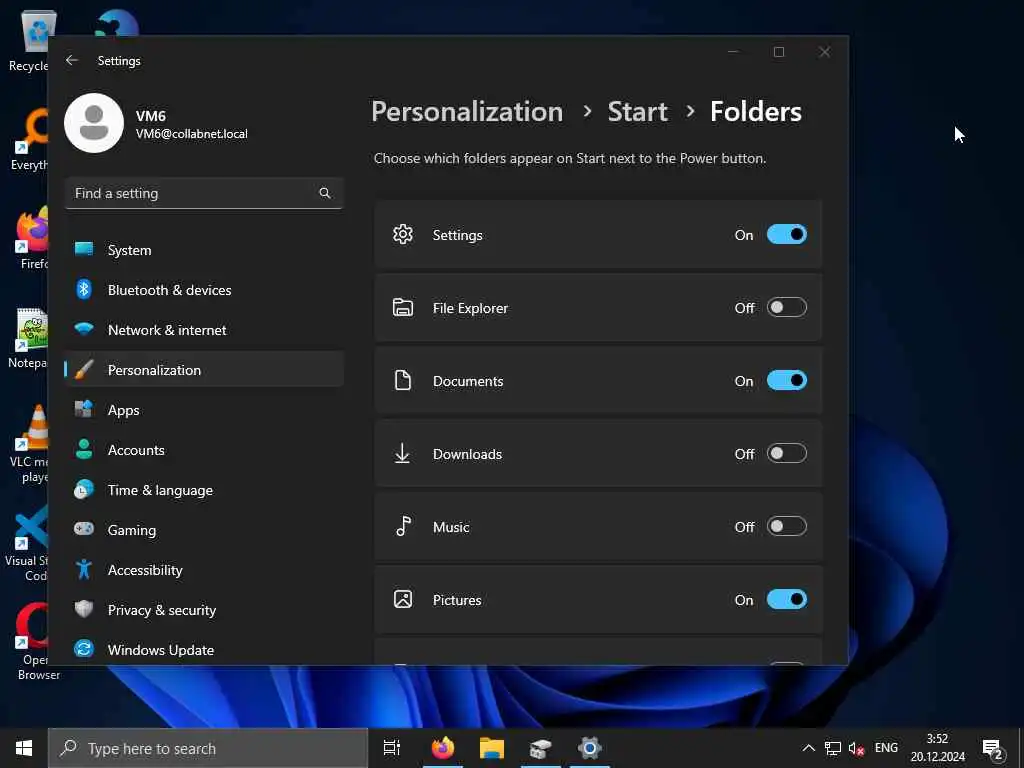Click the Windows Update sync icon
This screenshot has width=1024, height=768.
[x=84, y=648]
